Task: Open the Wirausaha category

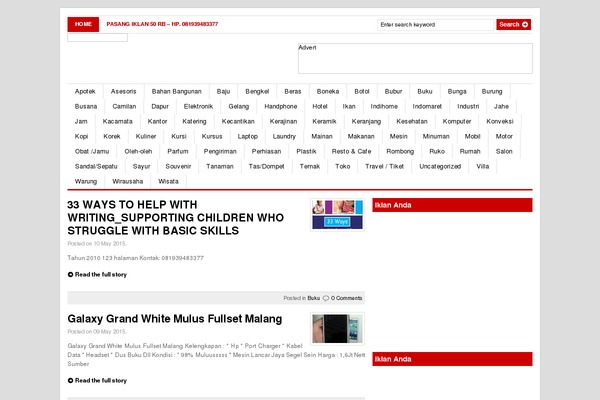Action: pos(127,181)
